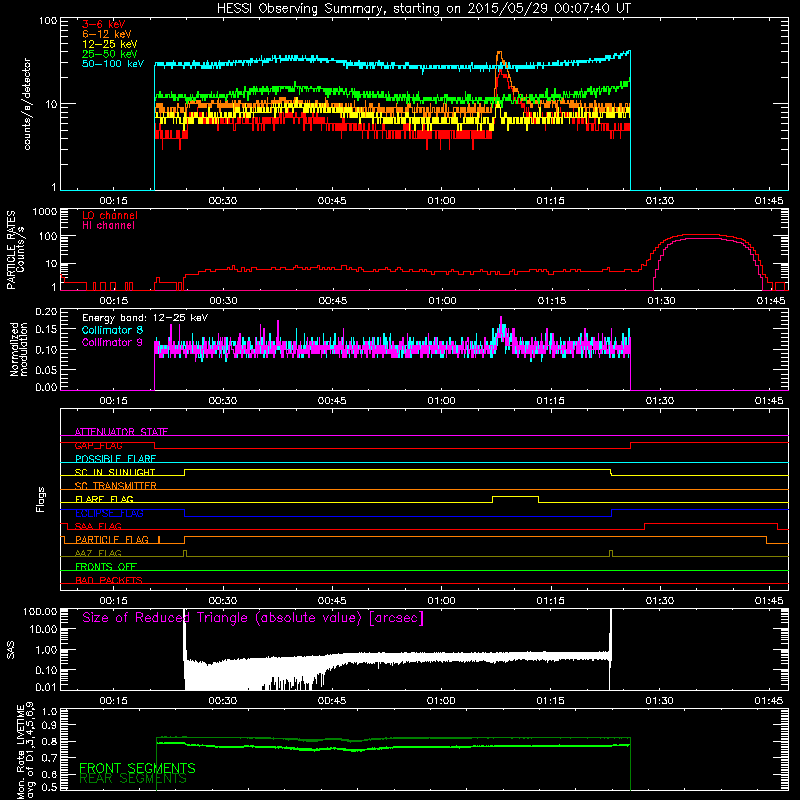Select the SAA_FLAG label
The width and height of the screenshot is (800, 800).
(98, 527)
